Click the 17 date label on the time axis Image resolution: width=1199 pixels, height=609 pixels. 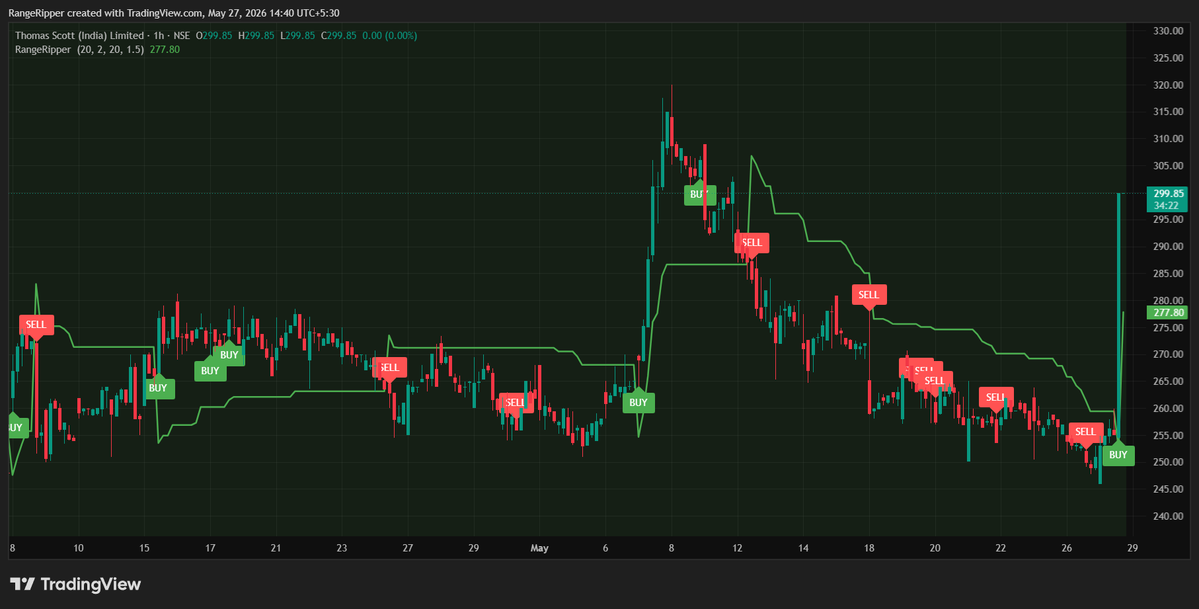[x=210, y=548]
